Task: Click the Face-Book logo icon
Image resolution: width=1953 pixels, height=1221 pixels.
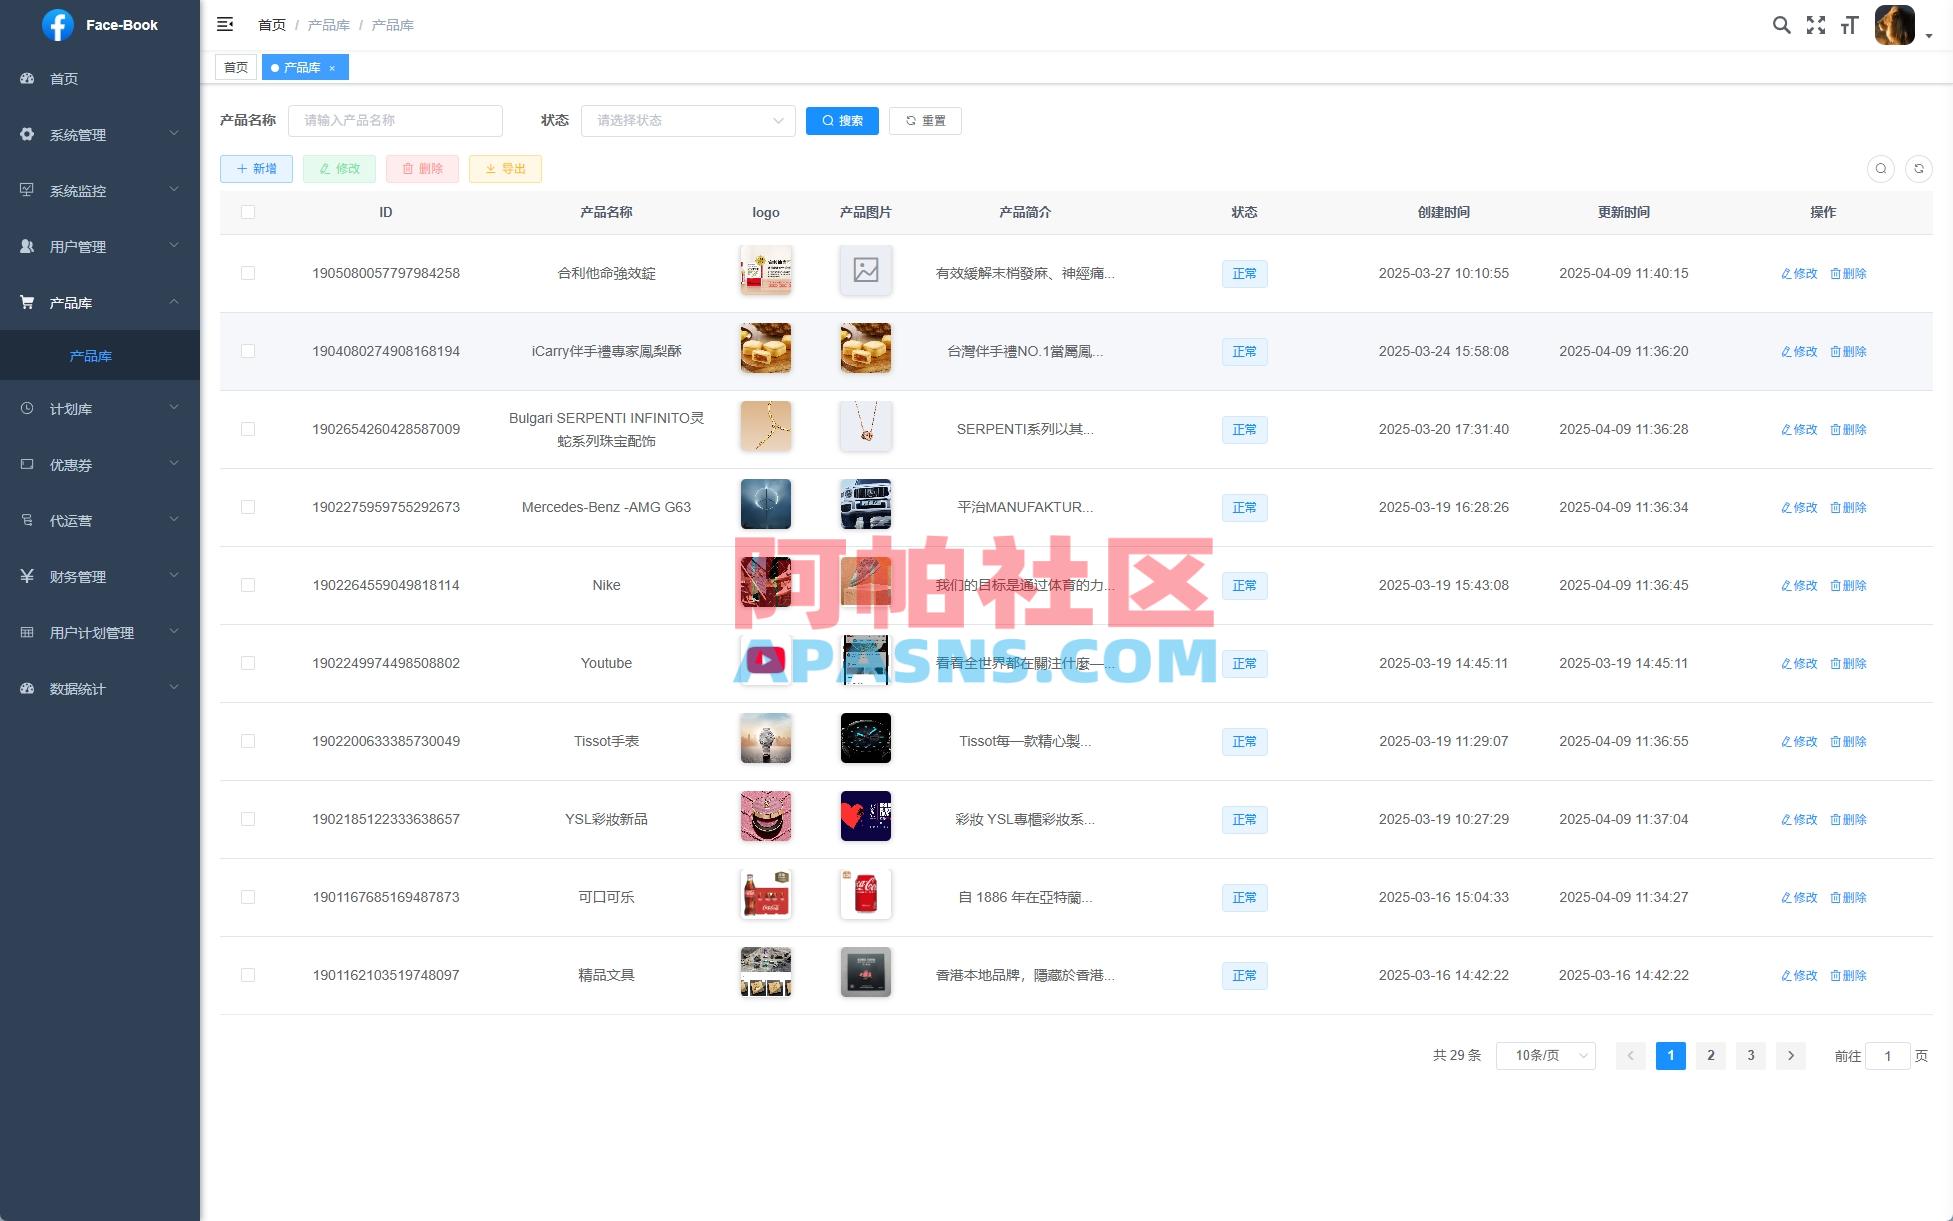Action: tap(57, 25)
